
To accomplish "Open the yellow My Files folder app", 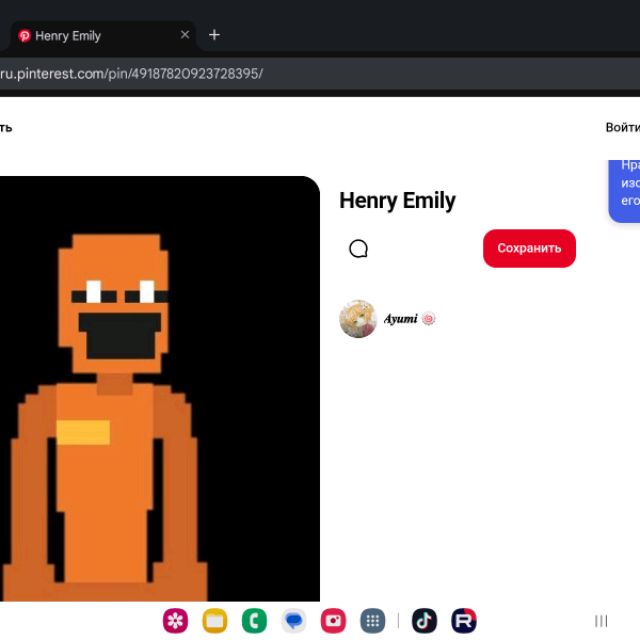I will pos(215,621).
